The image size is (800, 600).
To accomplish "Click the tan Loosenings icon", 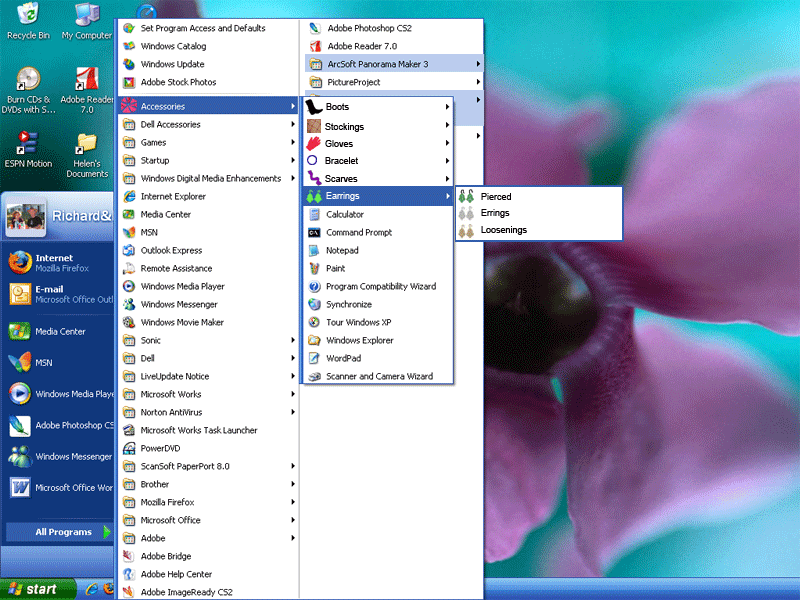I will [466, 230].
